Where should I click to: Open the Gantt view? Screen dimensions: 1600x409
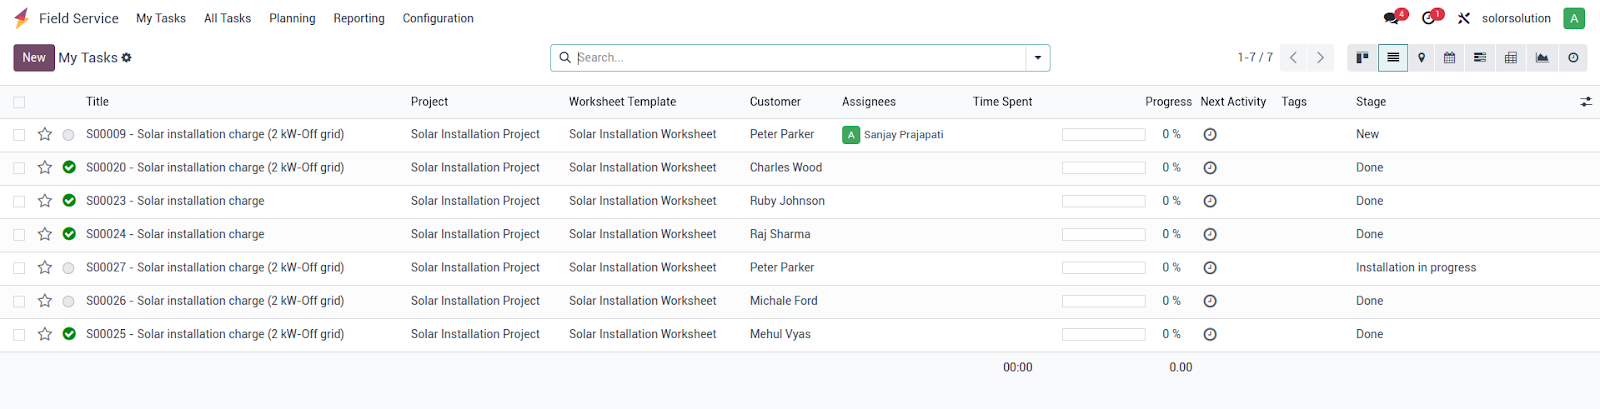(x=1480, y=58)
